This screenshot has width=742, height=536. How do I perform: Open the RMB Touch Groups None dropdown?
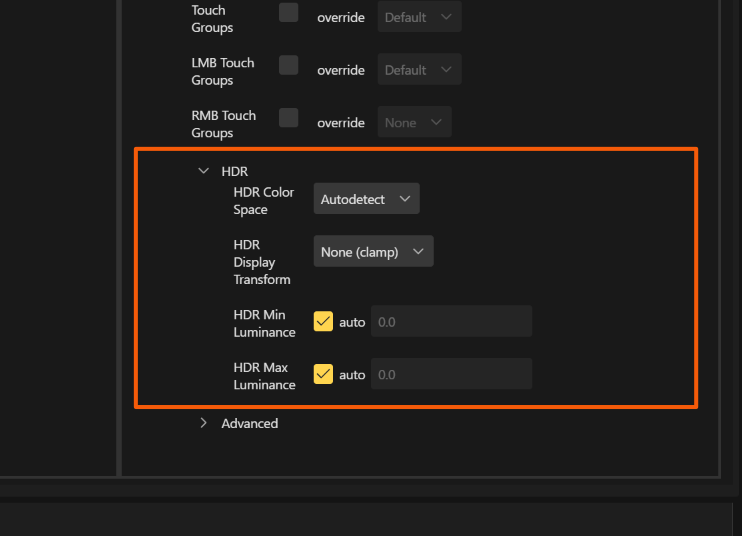414,122
